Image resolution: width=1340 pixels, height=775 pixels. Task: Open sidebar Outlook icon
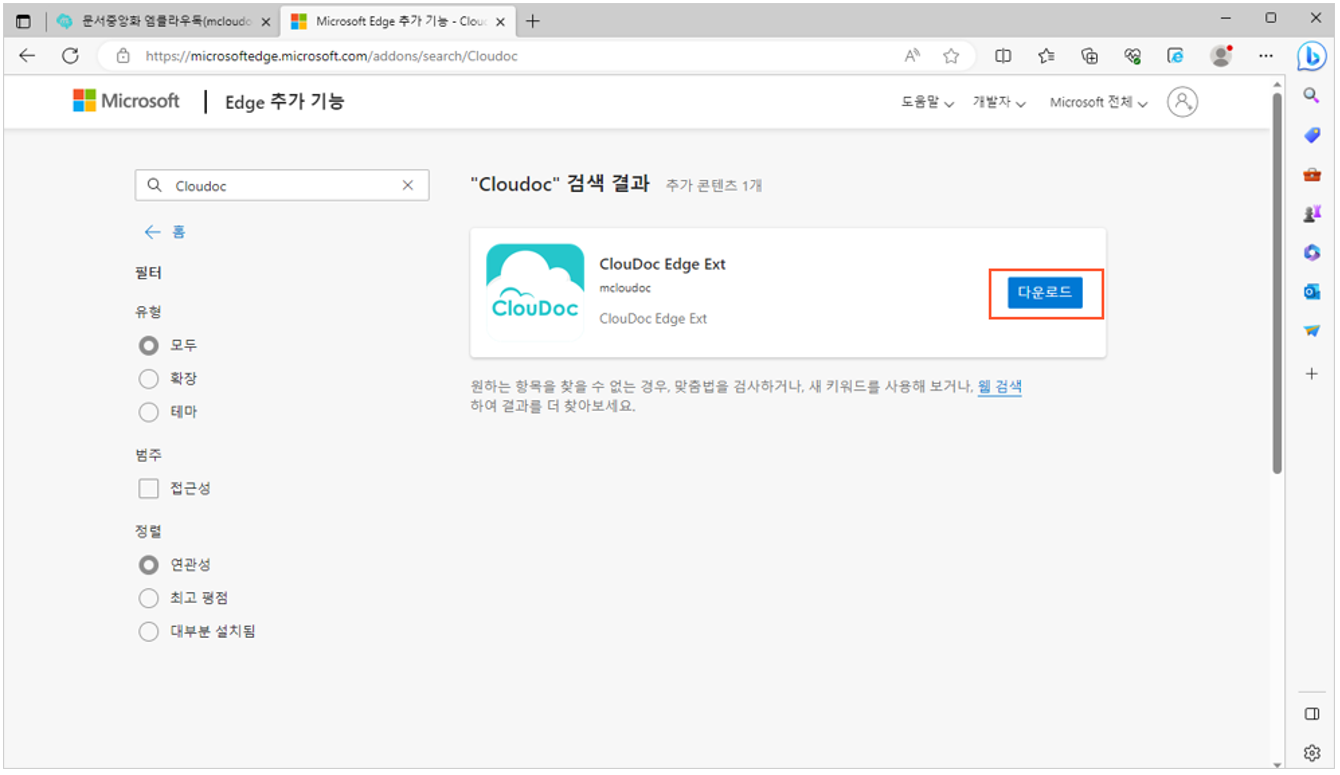[1312, 291]
